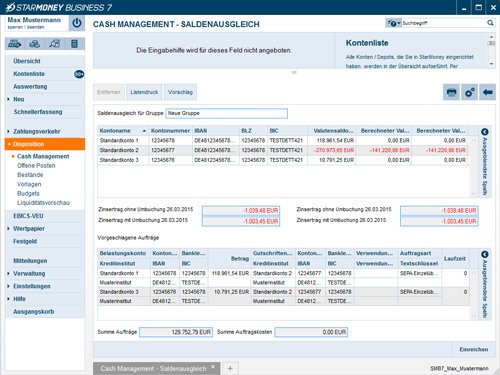Click the print icon button
Viewport: 500px width, 375px height.
click(451, 92)
